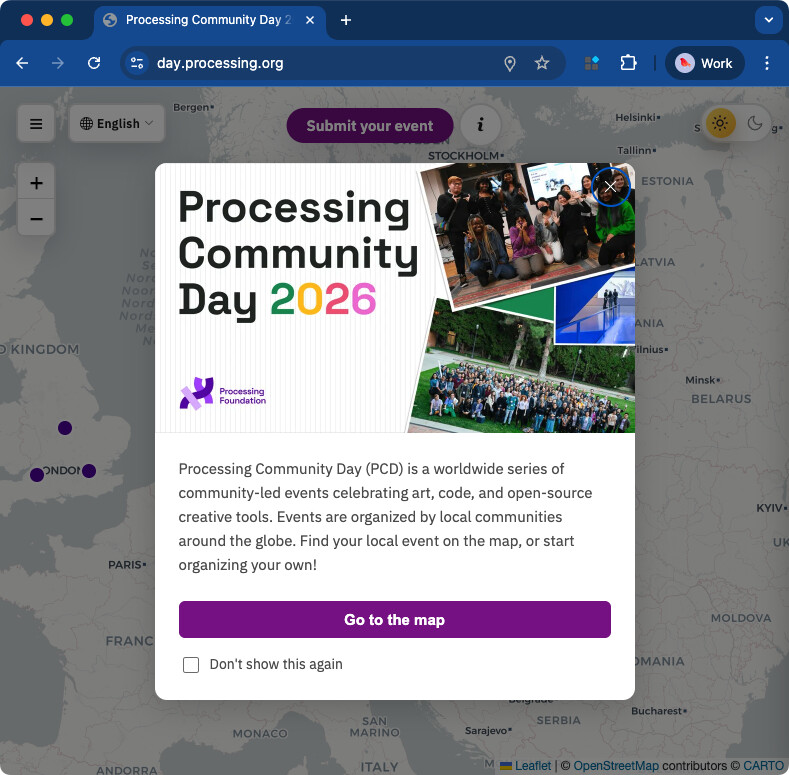Open the OpenStreetMap attribution link

point(616,765)
